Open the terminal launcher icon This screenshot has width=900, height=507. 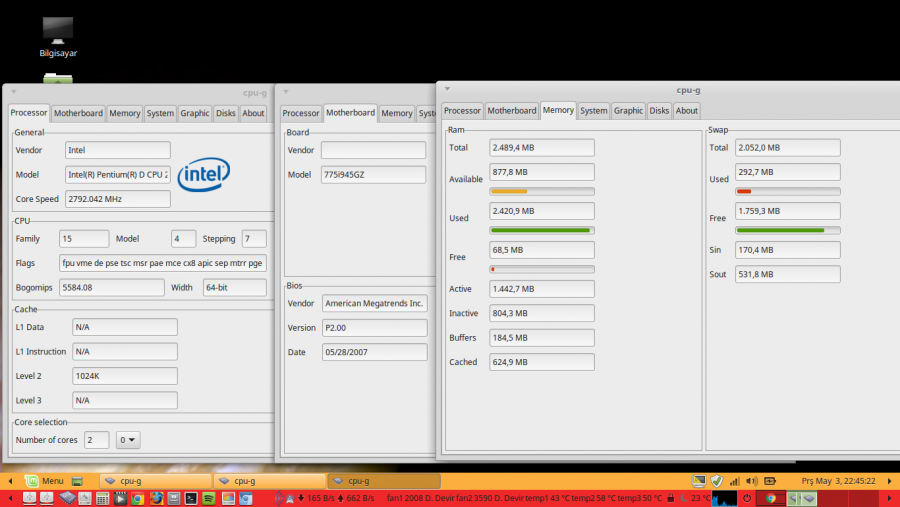190,498
